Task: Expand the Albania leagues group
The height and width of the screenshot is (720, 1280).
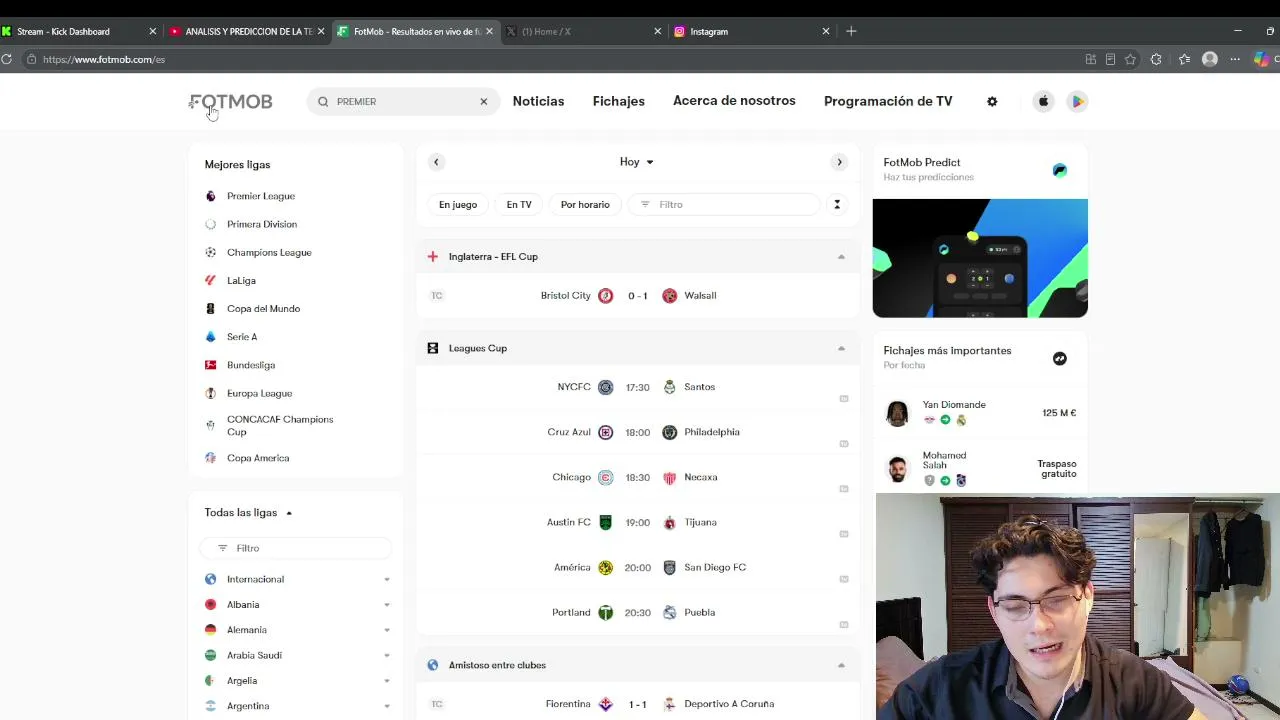Action: coord(386,605)
